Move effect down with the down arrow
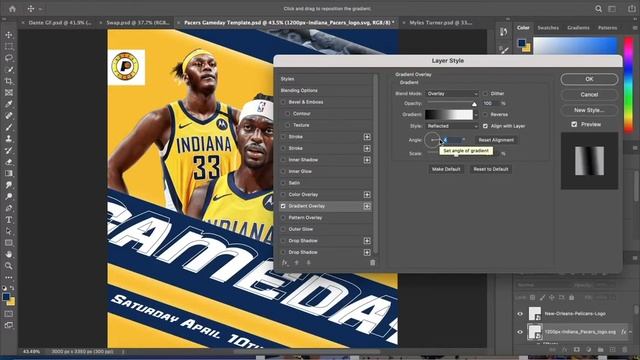Image resolution: width=640 pixels, height=360 pixels. tap(309, 263)
